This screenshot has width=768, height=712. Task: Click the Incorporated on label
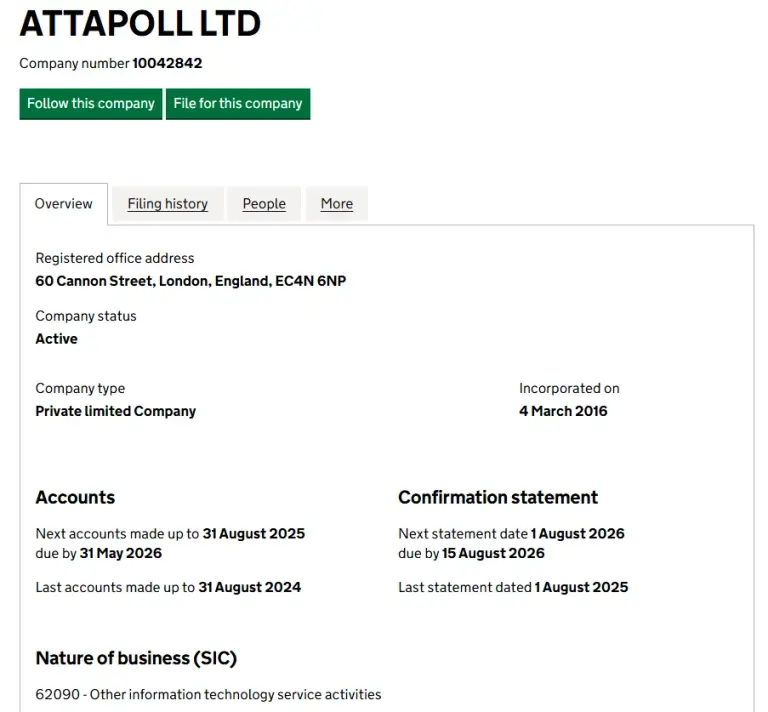[x=569, y=389]
